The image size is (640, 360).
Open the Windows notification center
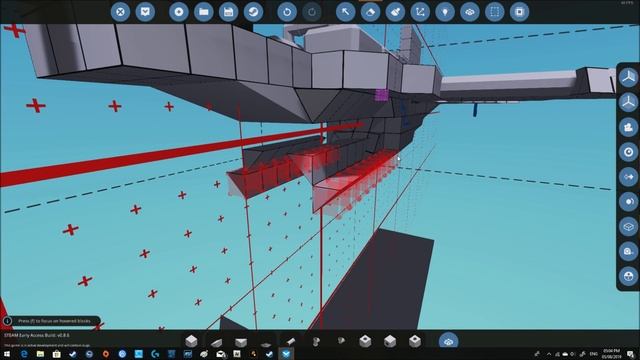(x=630, y=354)
